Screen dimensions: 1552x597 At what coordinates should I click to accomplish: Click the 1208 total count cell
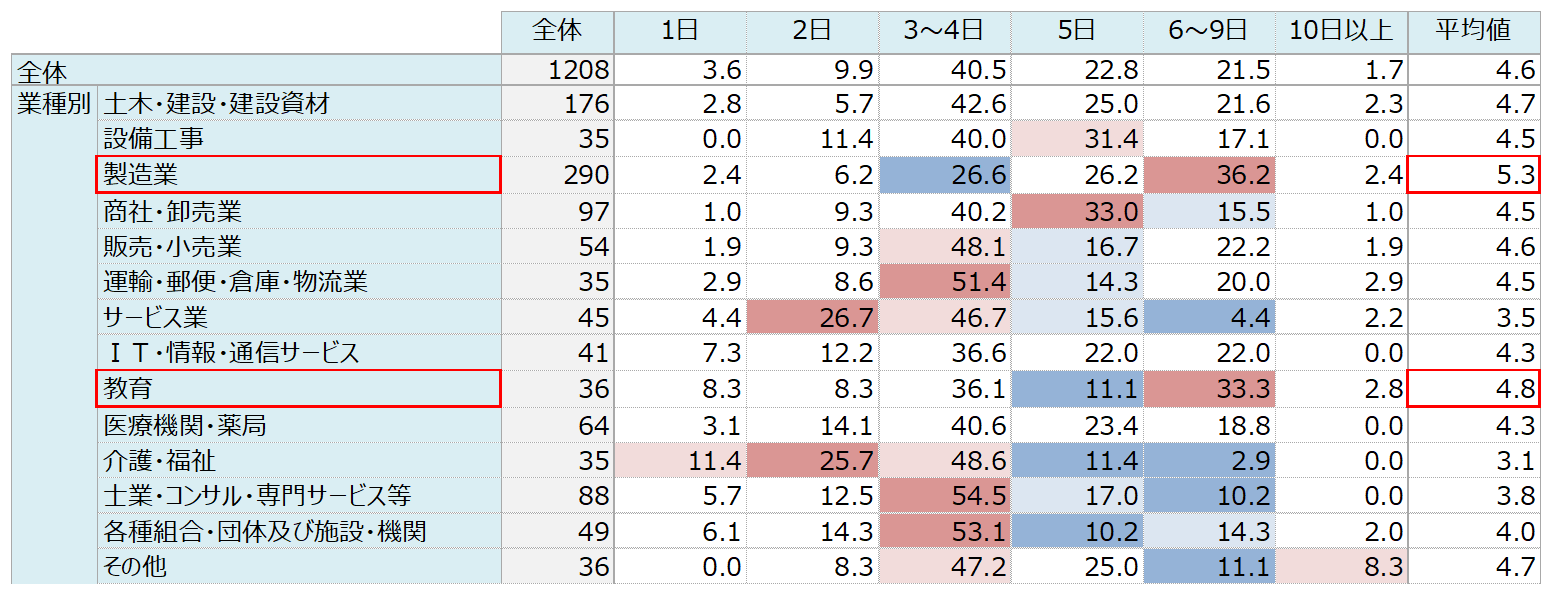pos(557,70)
